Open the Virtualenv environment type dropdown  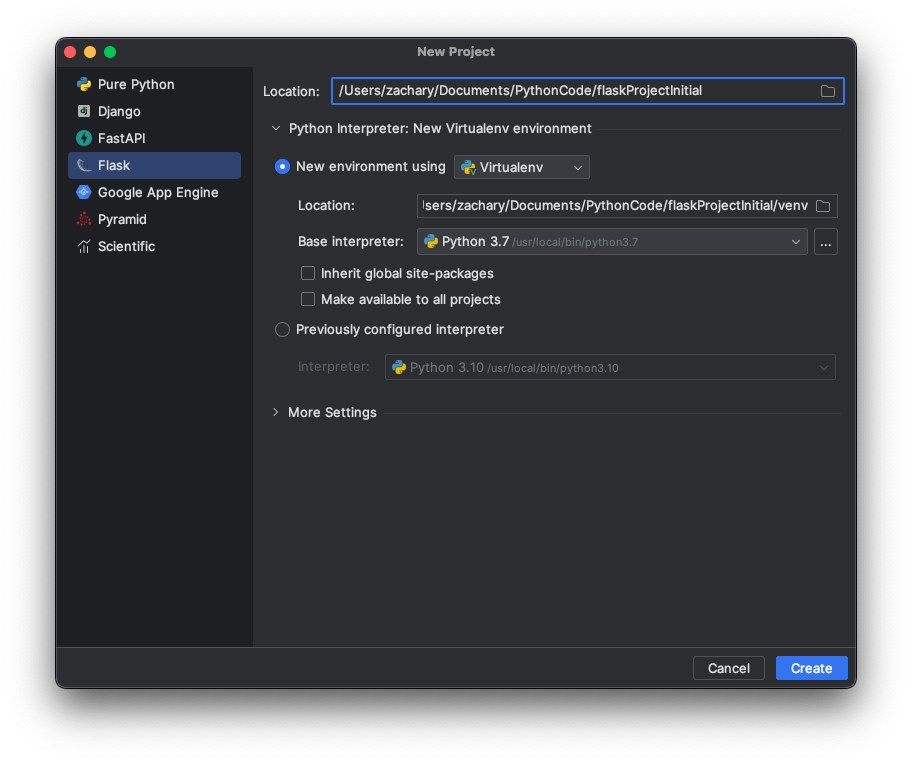[x=522, y=168]
